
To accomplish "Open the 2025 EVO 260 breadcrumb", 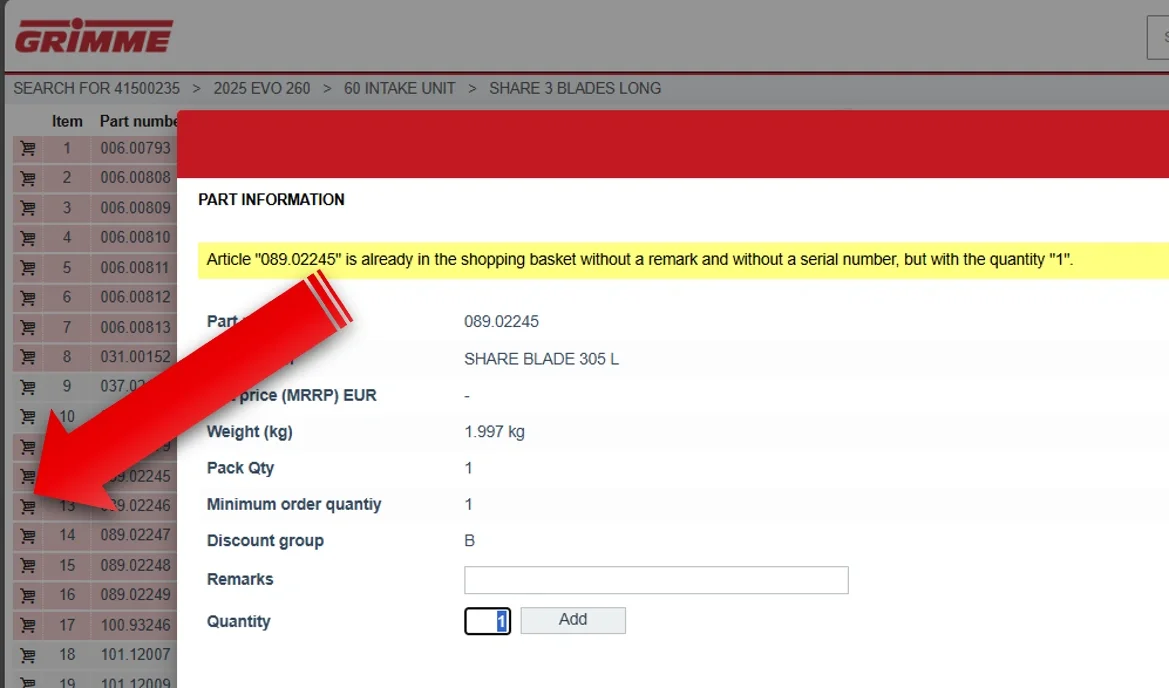I will click(x=262, y=88).
